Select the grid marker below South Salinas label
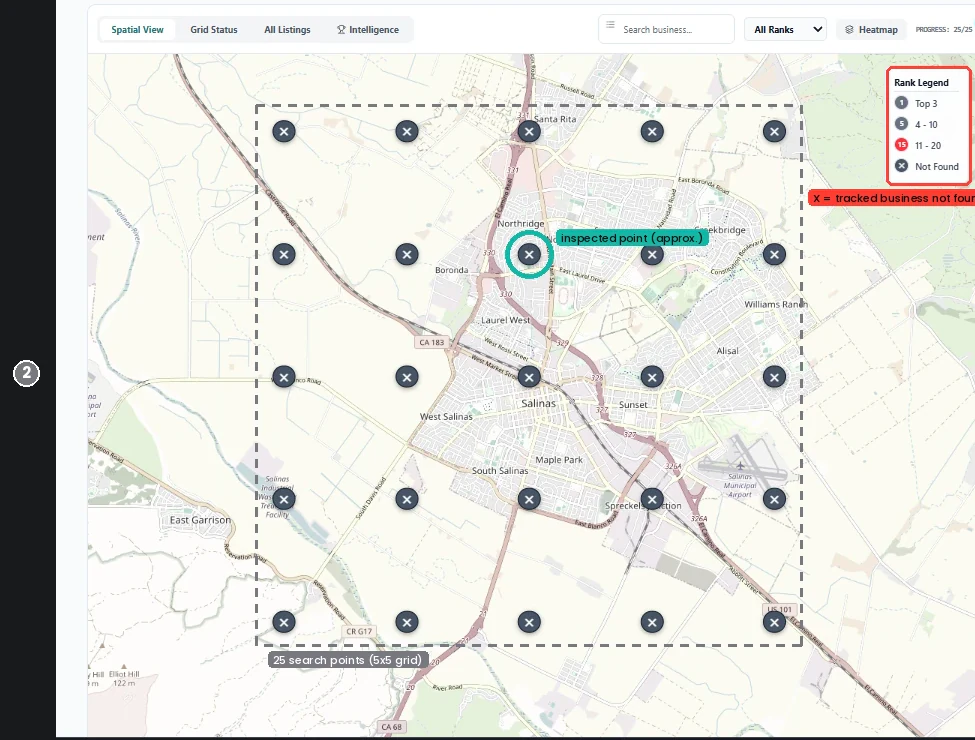Viewport: 975px width, 740px height. click(x=529, y=499)
